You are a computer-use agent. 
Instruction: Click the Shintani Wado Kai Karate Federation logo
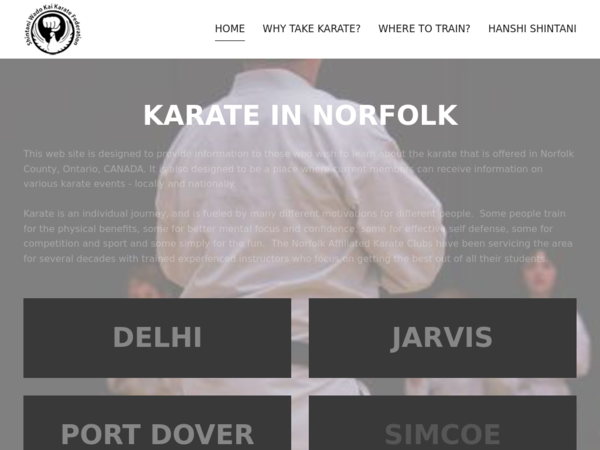click(53, 29)
